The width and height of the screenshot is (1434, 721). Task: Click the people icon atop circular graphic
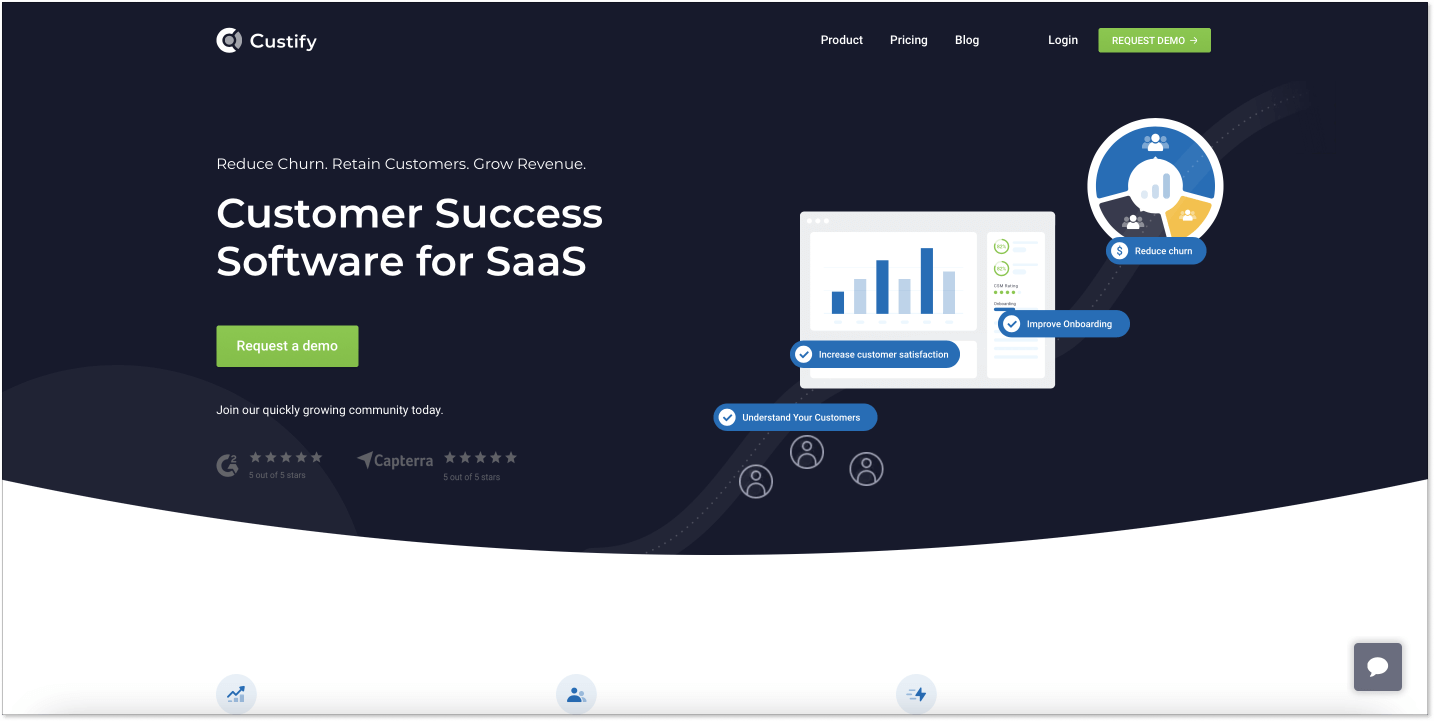point(1155,142)
